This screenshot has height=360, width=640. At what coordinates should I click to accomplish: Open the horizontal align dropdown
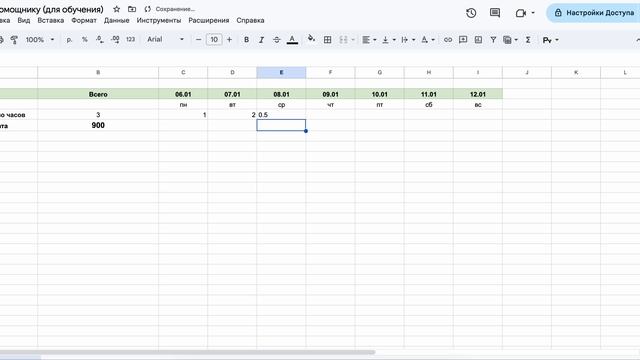[x=369, y=40]
